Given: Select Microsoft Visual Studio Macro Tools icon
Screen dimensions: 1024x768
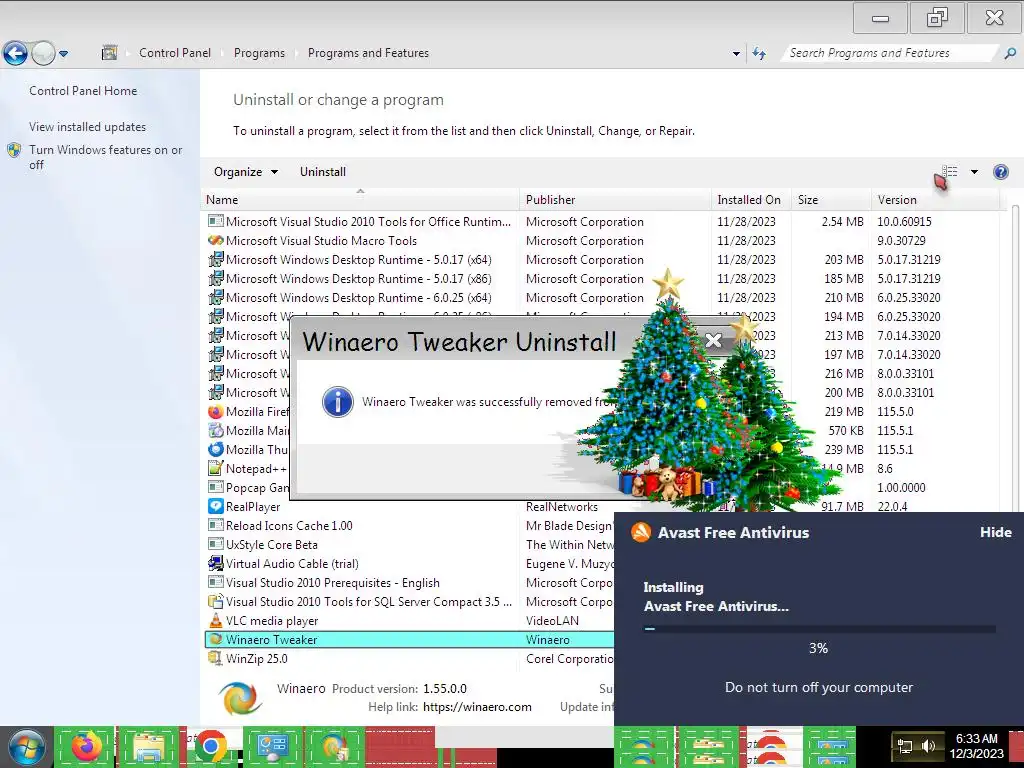Looking at the screenshot, I should [x=216, y=241].
